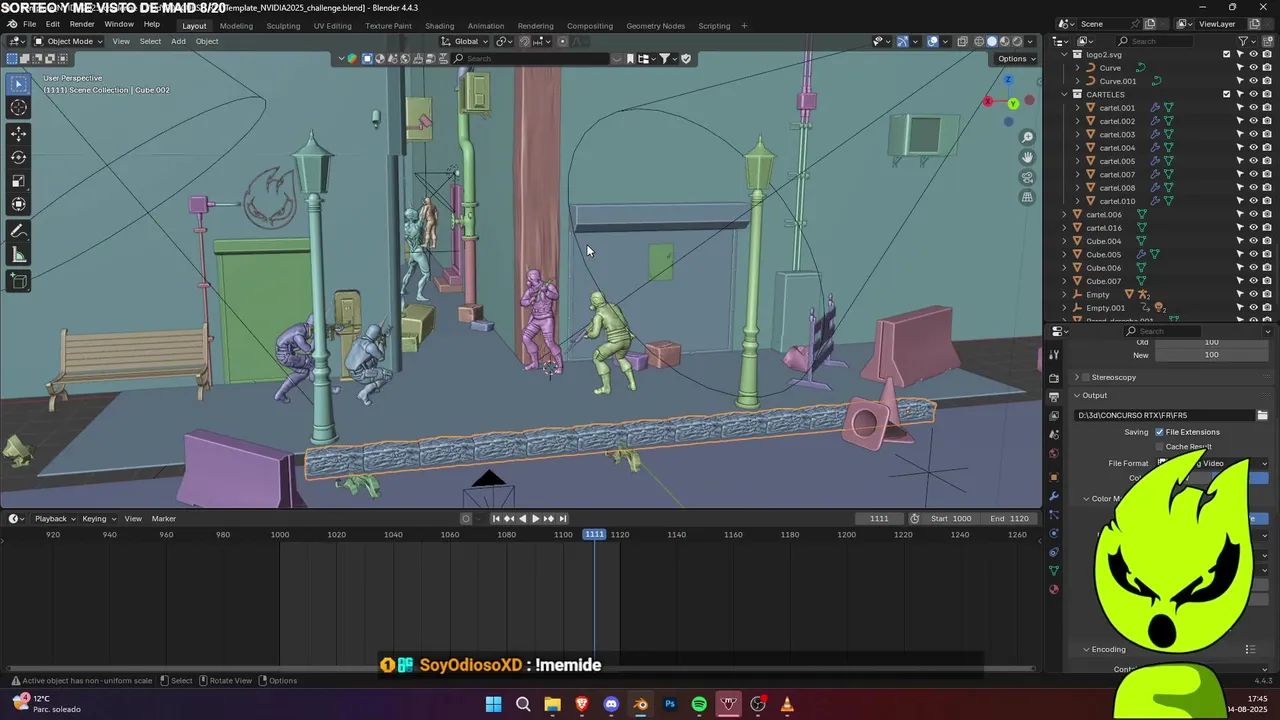Toggle File Extensions checkbox
The height and width of the screenshot is (720, 1280).
pos(1159,432)
